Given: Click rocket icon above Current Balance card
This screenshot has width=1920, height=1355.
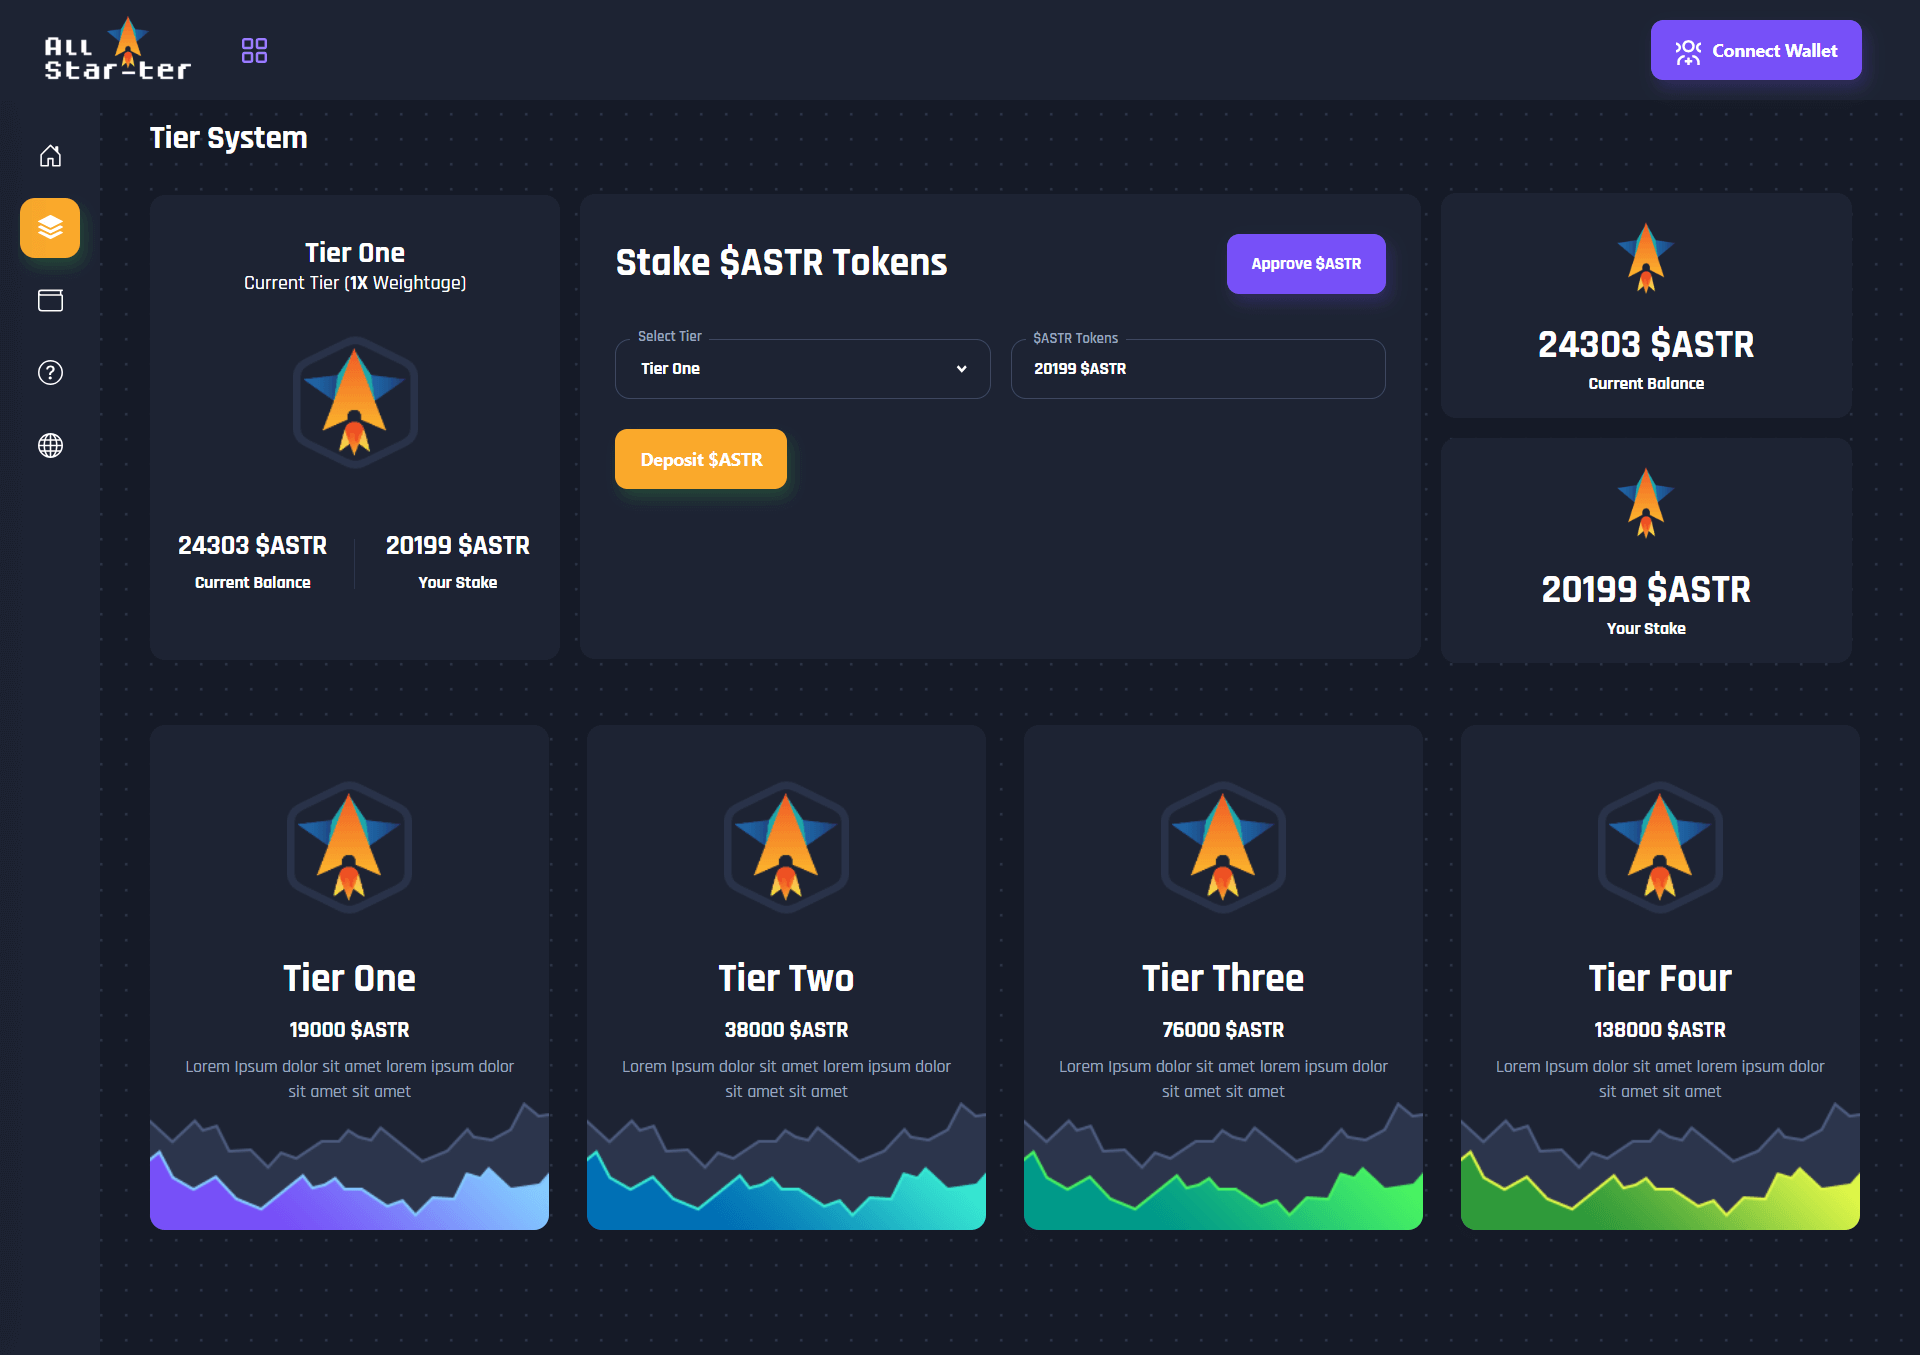Looking at the screenshot, I should 1645,257.
